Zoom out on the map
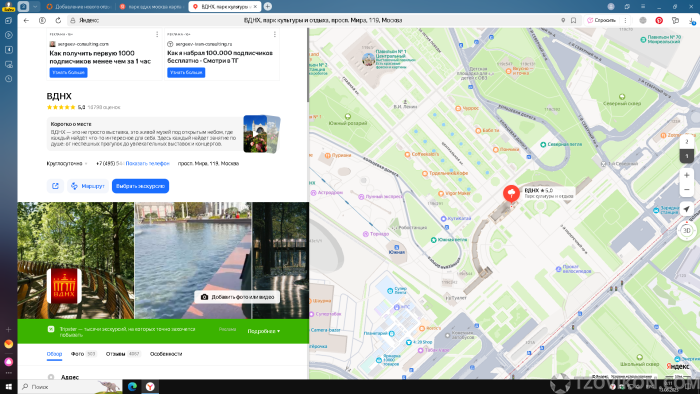Viewport: 700px width, 394px height. [x=687, y=190]
